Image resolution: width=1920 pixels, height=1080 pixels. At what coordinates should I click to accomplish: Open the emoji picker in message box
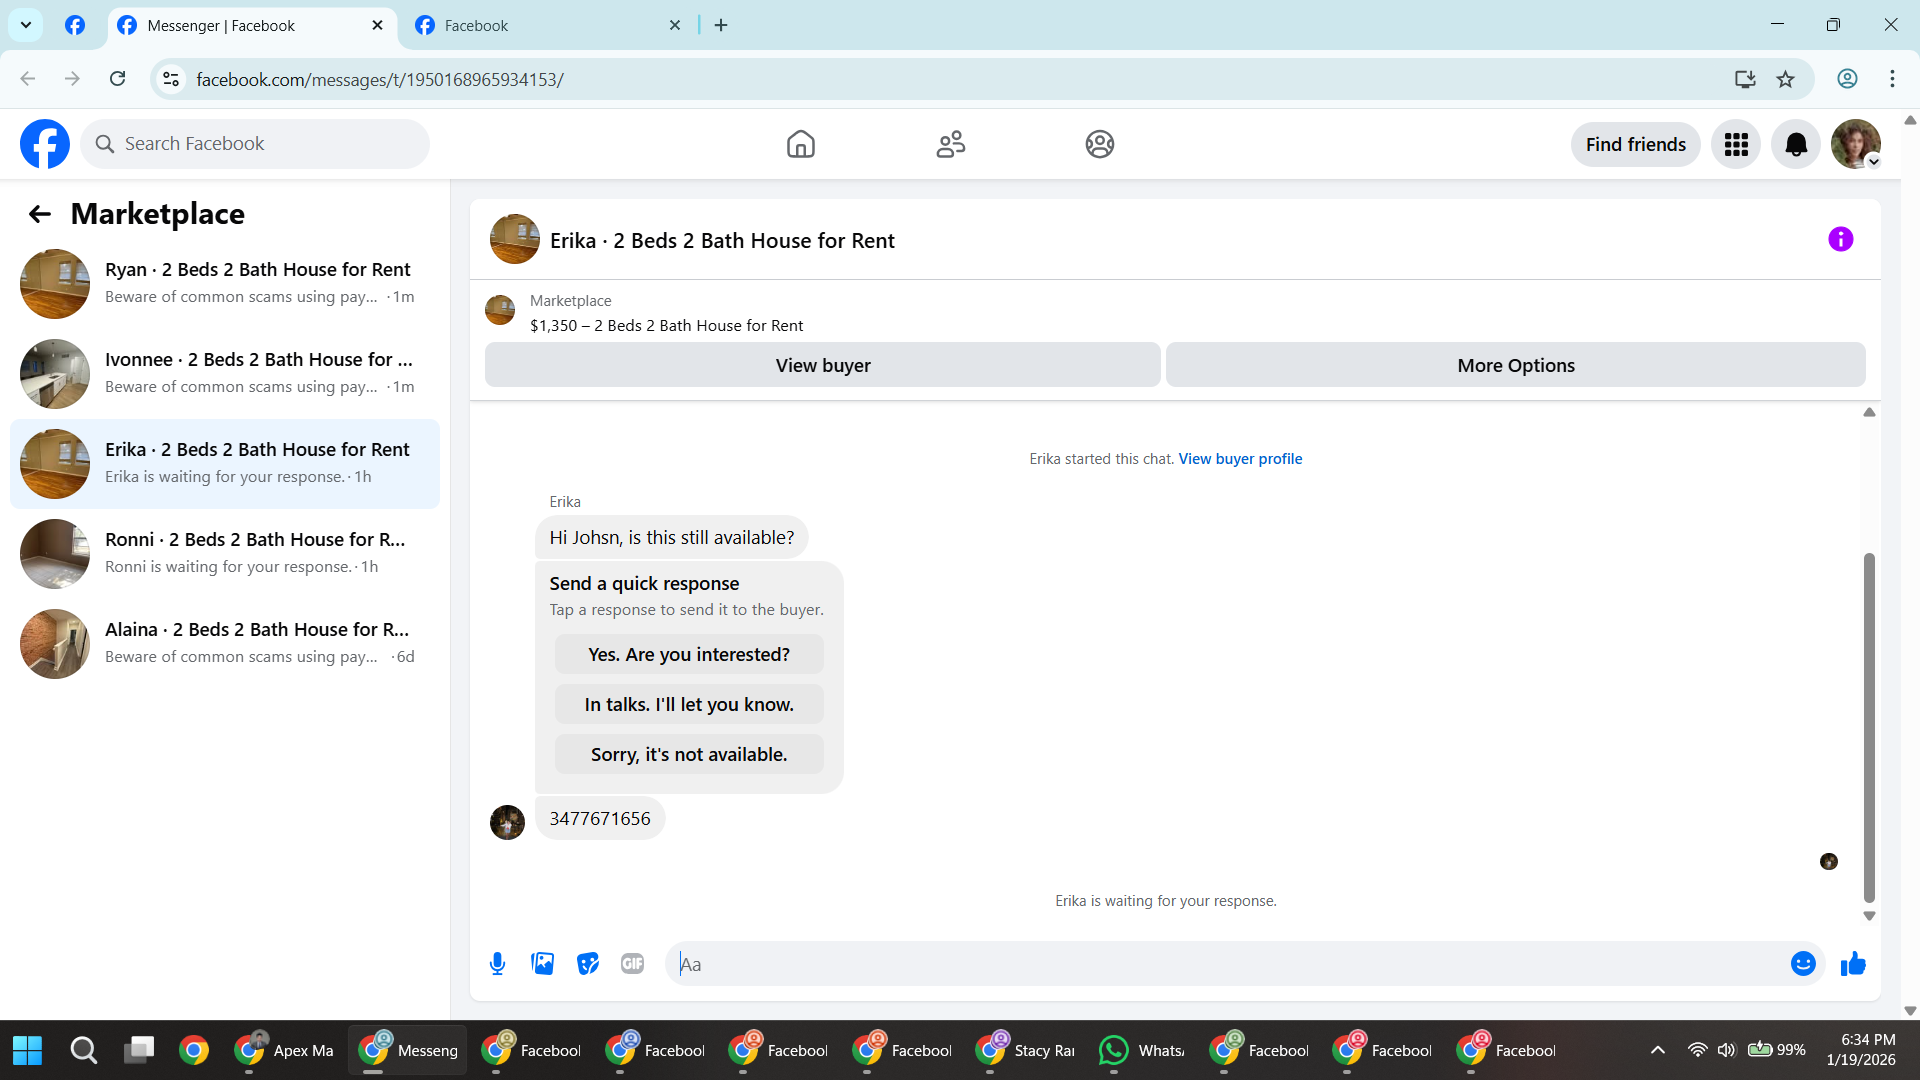(1803, 964)
